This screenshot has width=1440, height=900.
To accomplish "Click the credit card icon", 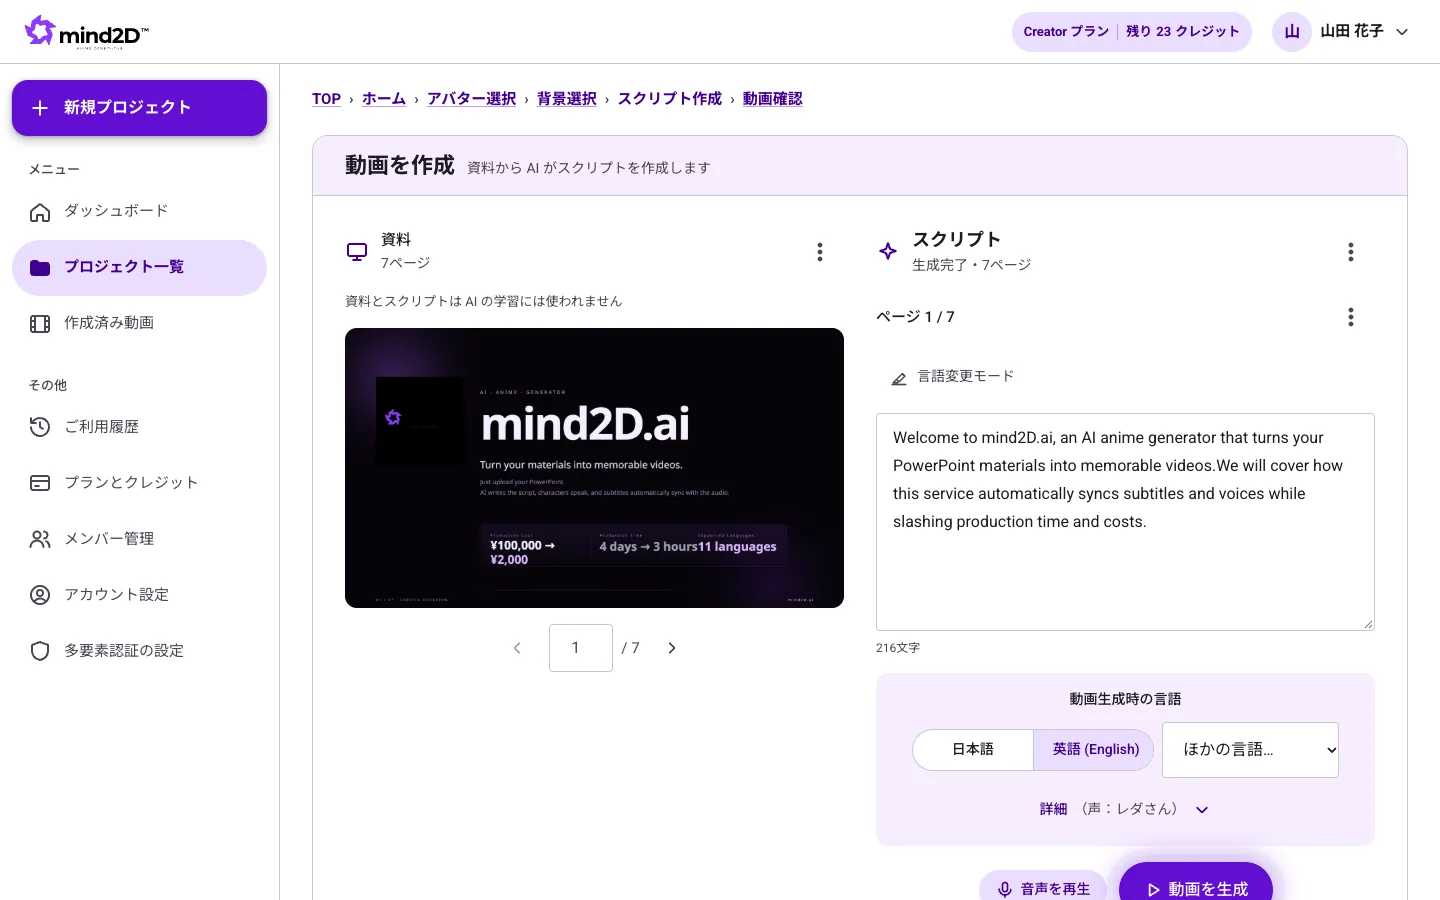I will [40, 483].
